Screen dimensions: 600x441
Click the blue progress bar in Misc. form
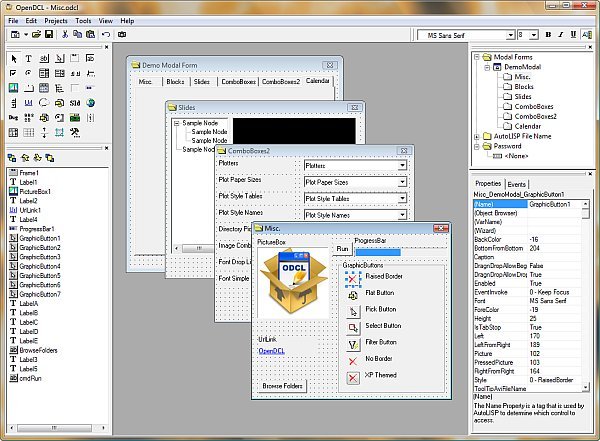[x=378, y=252]
